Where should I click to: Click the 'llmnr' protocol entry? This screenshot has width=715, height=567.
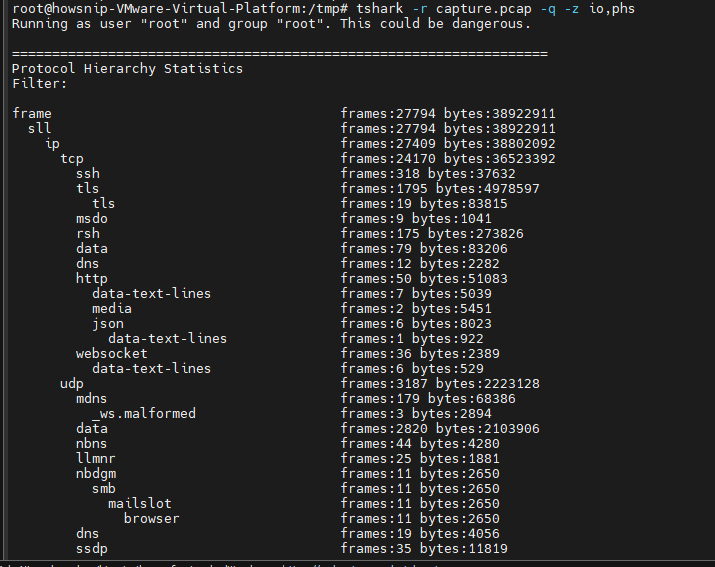[96, 458]
